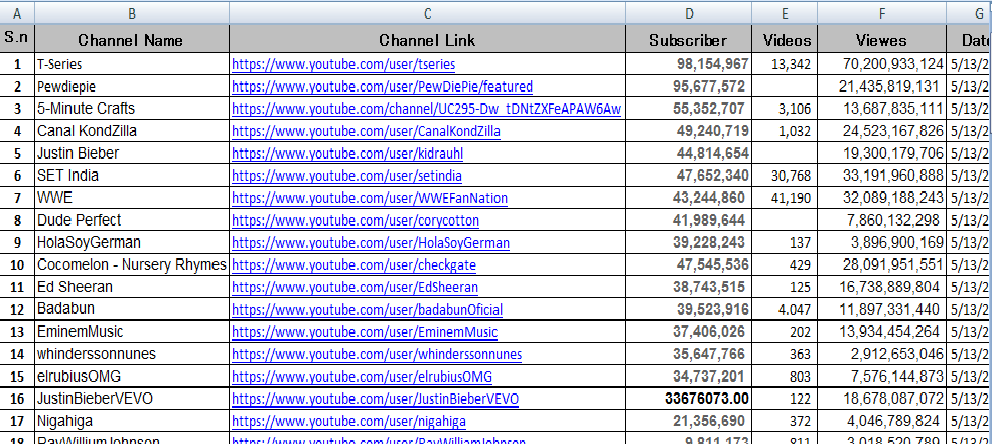Open the badabunOficial channel link
The height and width of the screenshot is (444, 992).
[x=368, y=310]
